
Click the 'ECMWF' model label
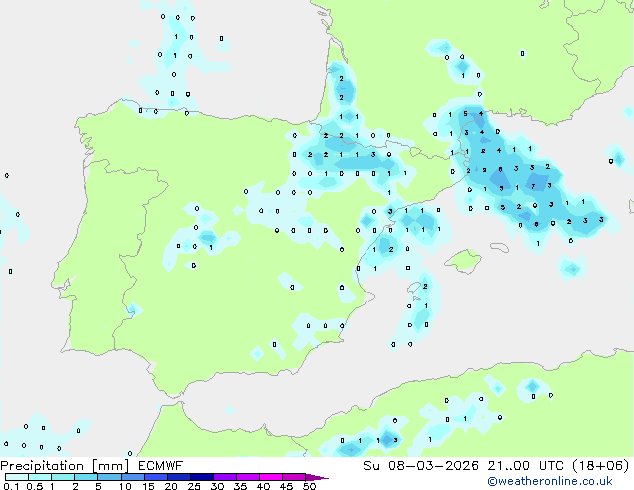(x=161, y=466)
